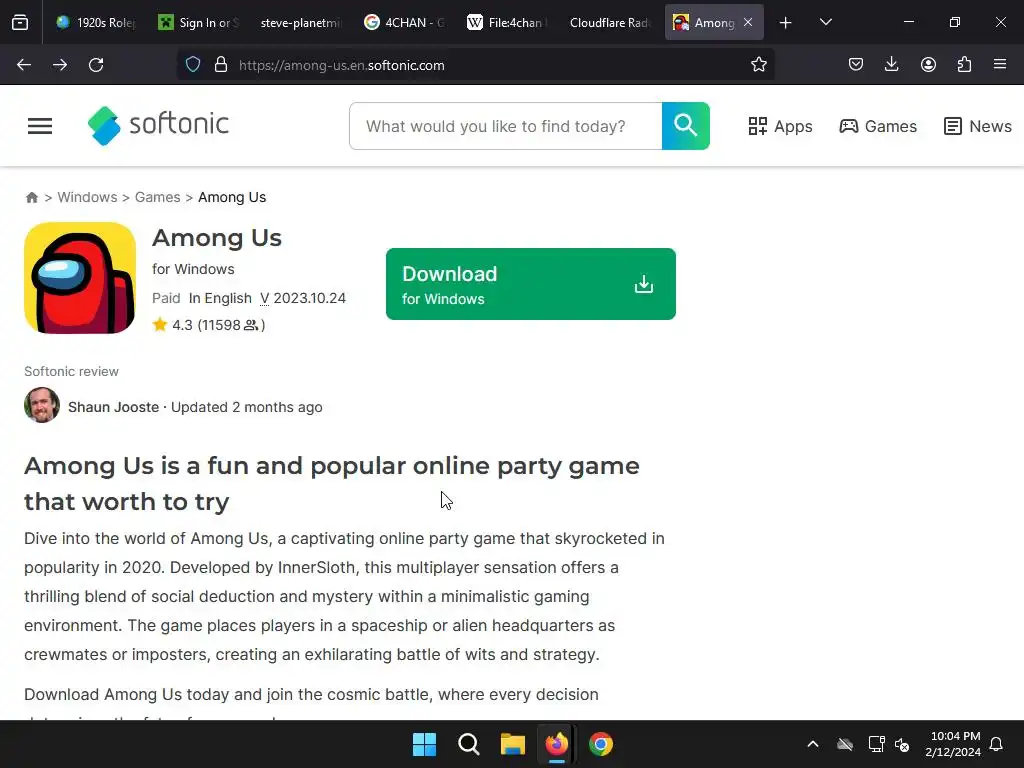Click the Firefox taskbar icon
Screen dimensions: 1024x768
tap(557, 744)
